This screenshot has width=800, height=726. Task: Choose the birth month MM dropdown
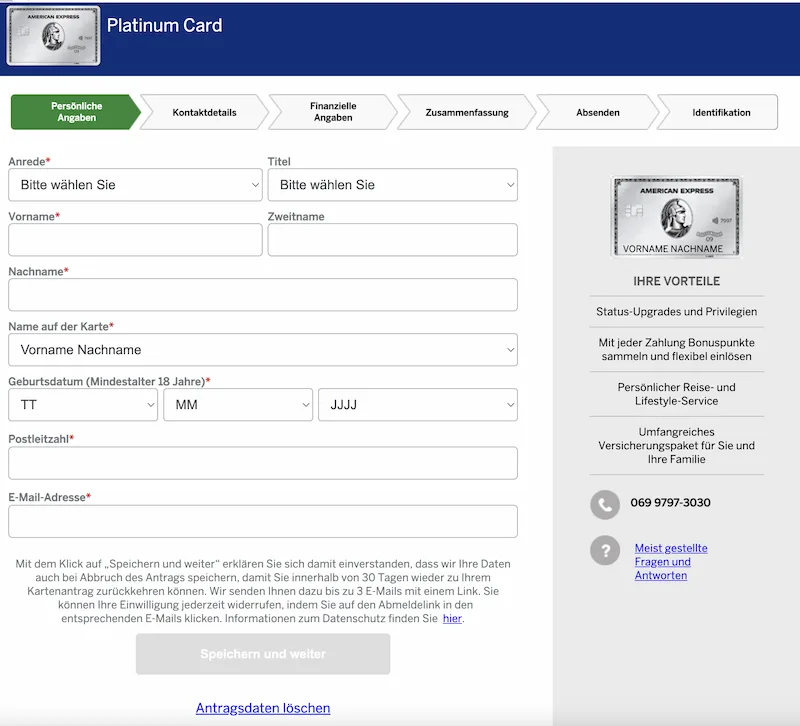238,405
